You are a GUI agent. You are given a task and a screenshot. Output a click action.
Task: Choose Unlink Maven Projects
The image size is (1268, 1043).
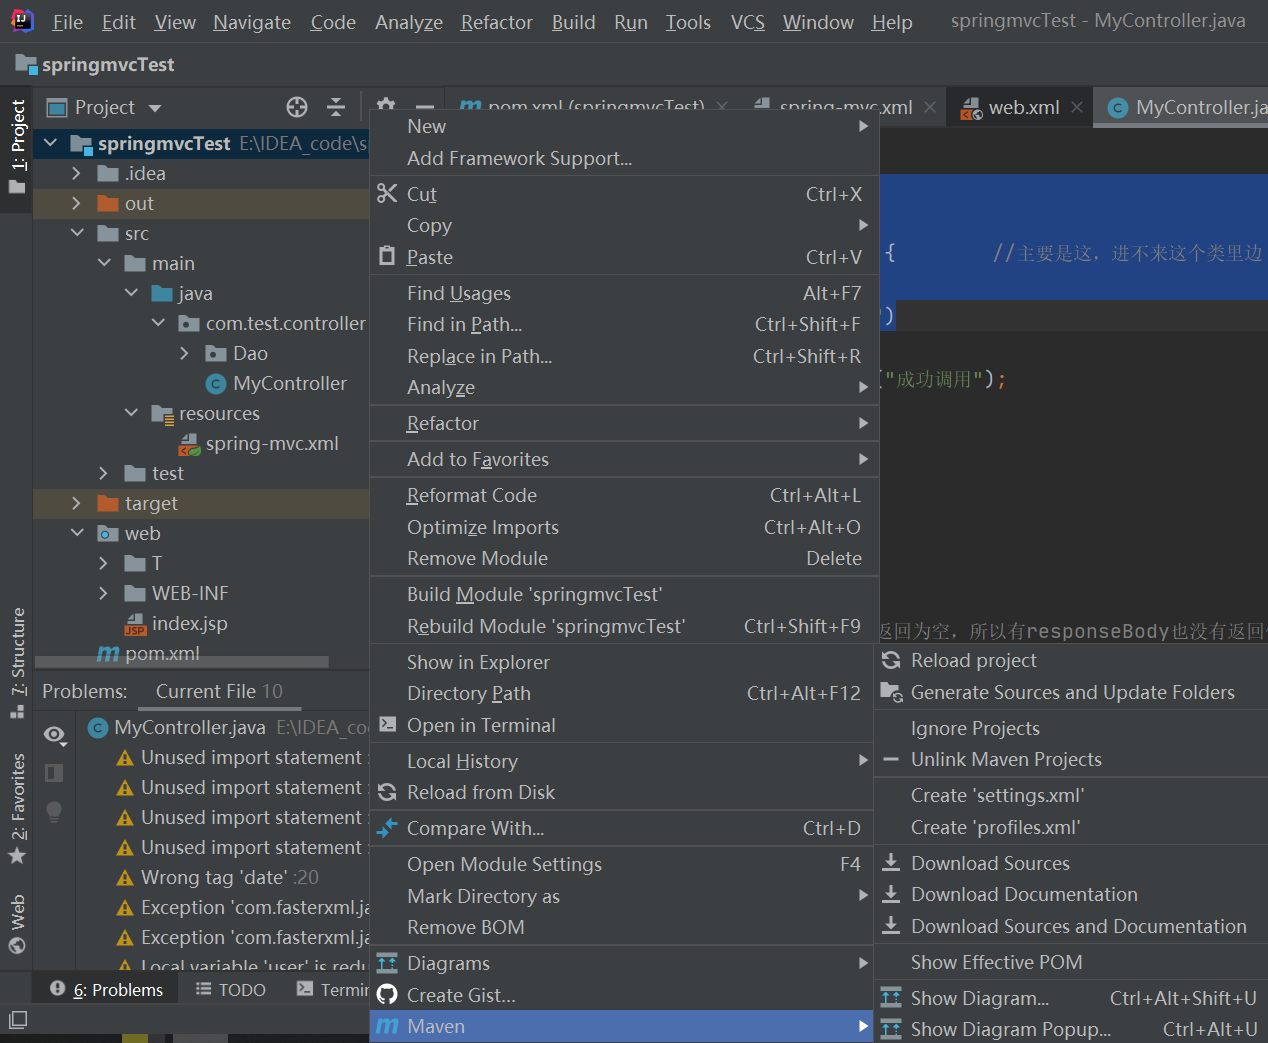coord(1071,759)
